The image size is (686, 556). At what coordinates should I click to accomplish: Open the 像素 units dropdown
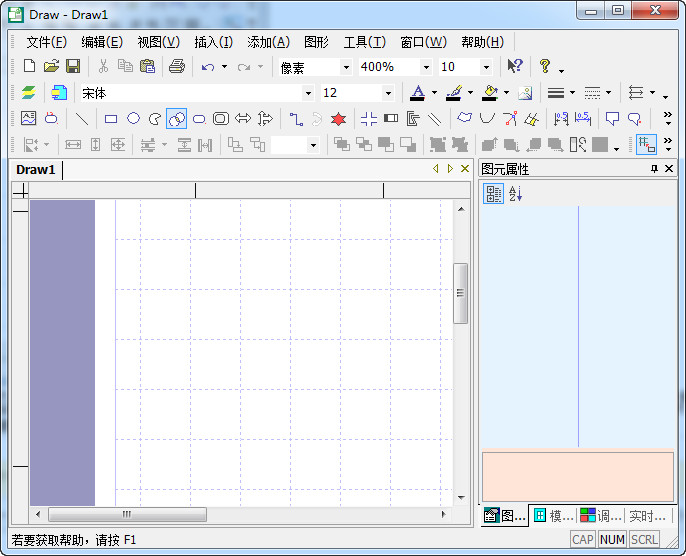point(347,67)
